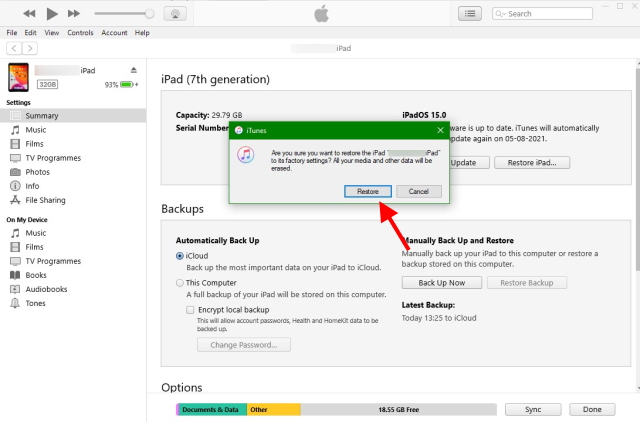
Task: Click the Other storage segment
Action: (274, 409)
